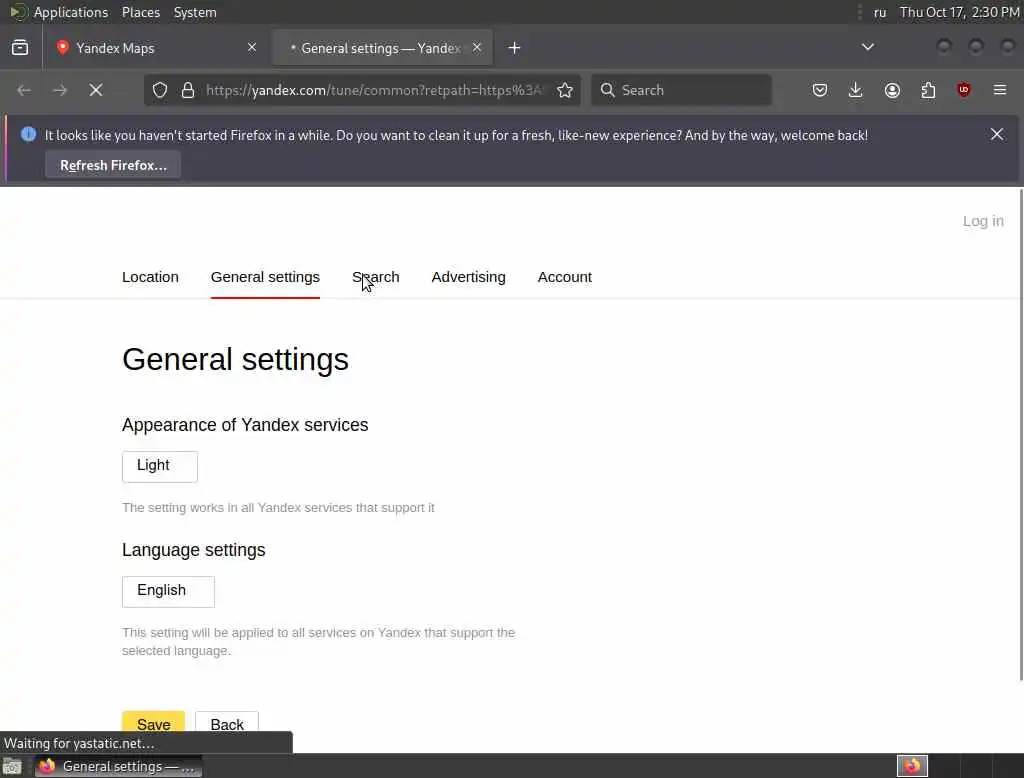Open the tracking protection shield icon
Screen dimensions: 1024x778
coord(160,90)
